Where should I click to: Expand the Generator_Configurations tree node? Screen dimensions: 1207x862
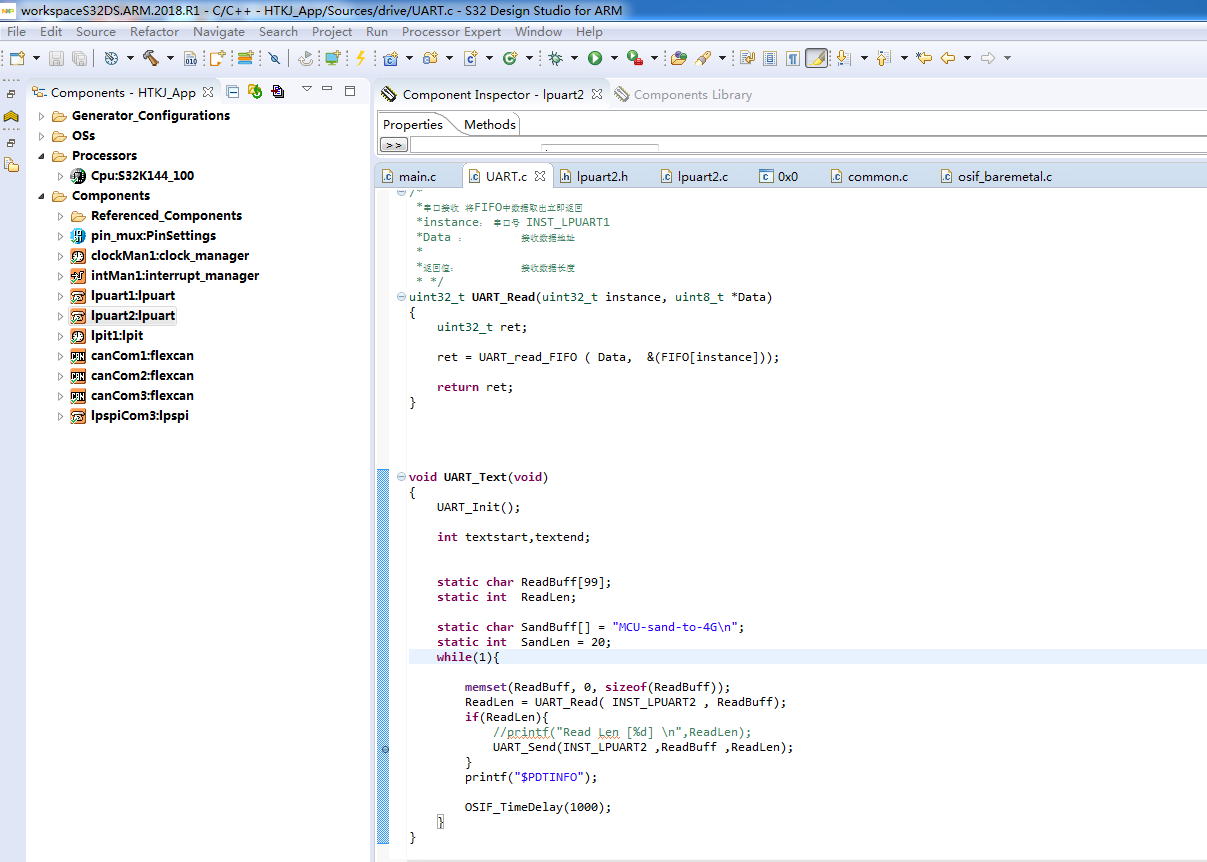coord(42,116)
